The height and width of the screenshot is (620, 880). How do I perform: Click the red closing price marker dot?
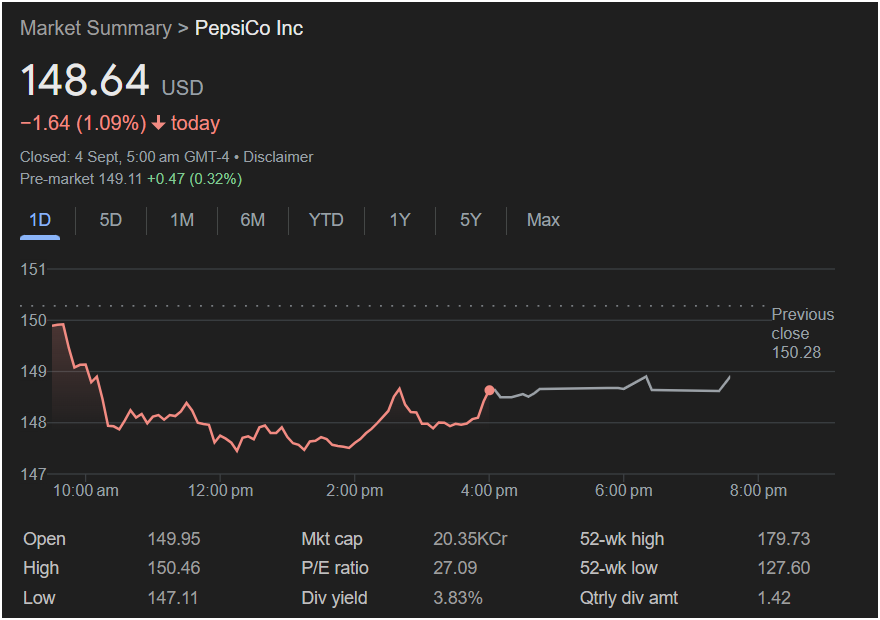pos(489,390)
